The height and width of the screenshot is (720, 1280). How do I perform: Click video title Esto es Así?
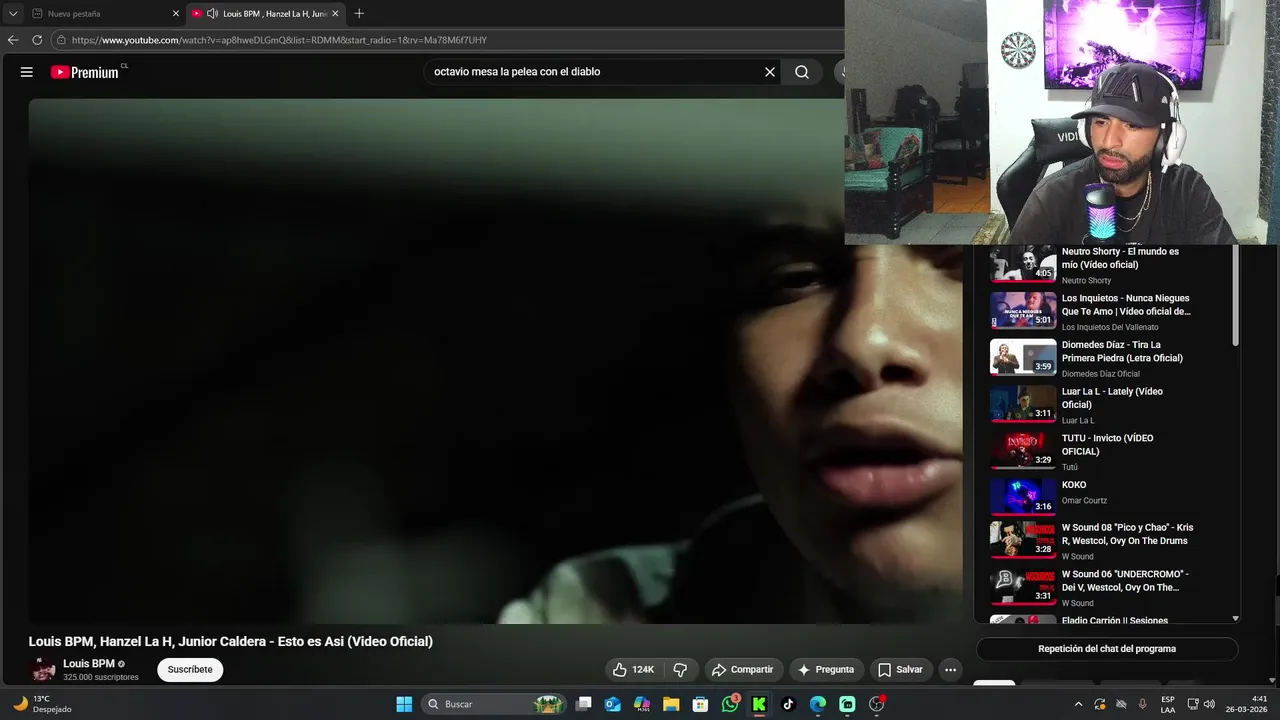[x=231, y=642]
